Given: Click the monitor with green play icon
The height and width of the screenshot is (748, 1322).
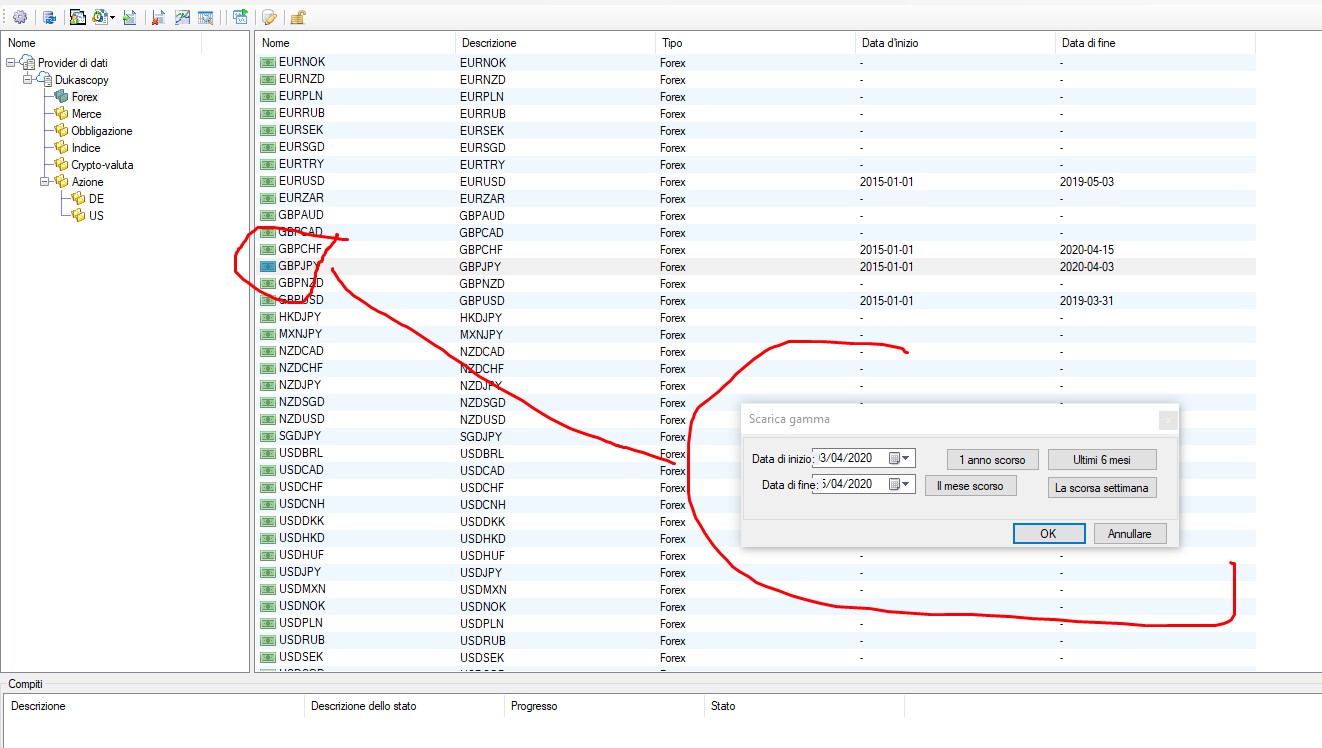Looking at the screenshot, I should pyautogui.click(x=240, y=17).
